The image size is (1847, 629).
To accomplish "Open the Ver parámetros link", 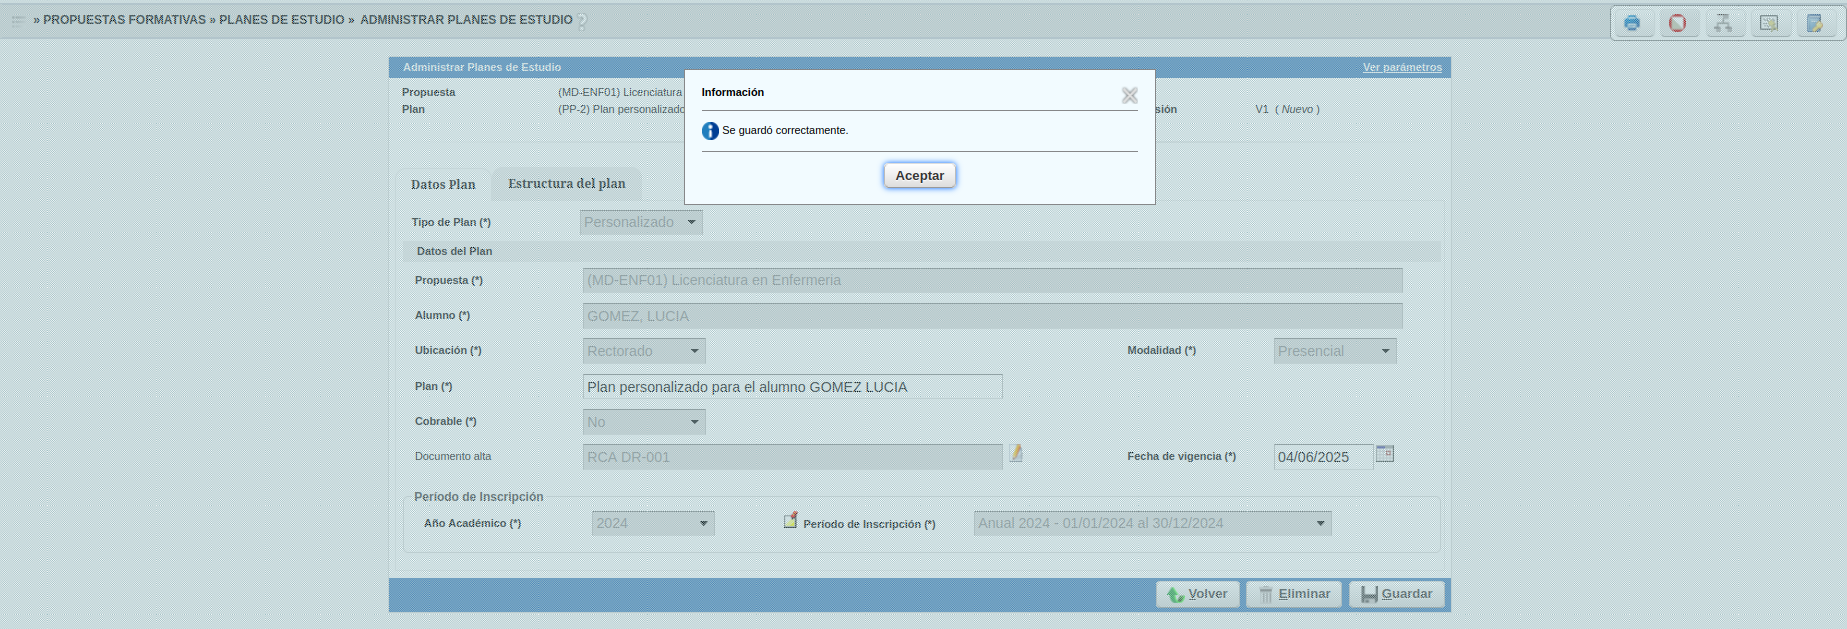I will pyautogui.click(x=1402, y=67).
